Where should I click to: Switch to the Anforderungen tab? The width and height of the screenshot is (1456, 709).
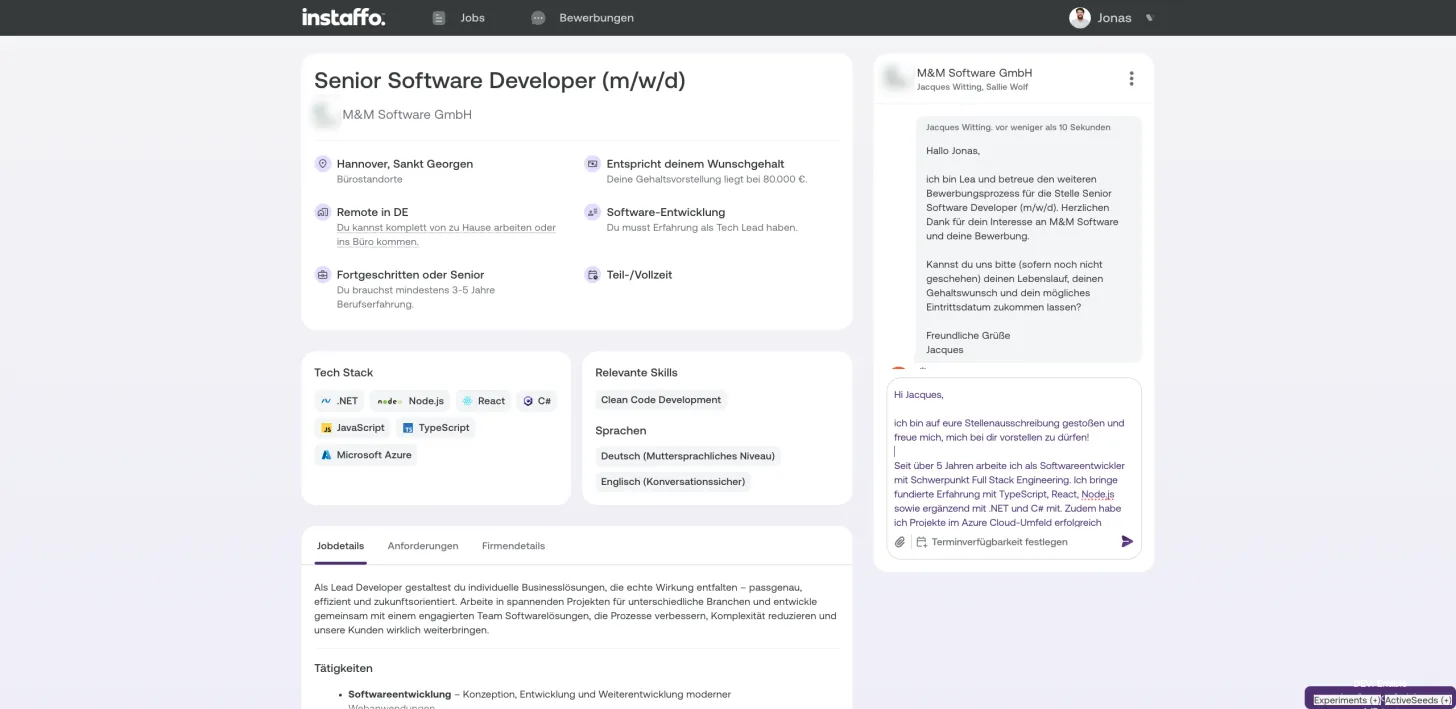[423, 546]
